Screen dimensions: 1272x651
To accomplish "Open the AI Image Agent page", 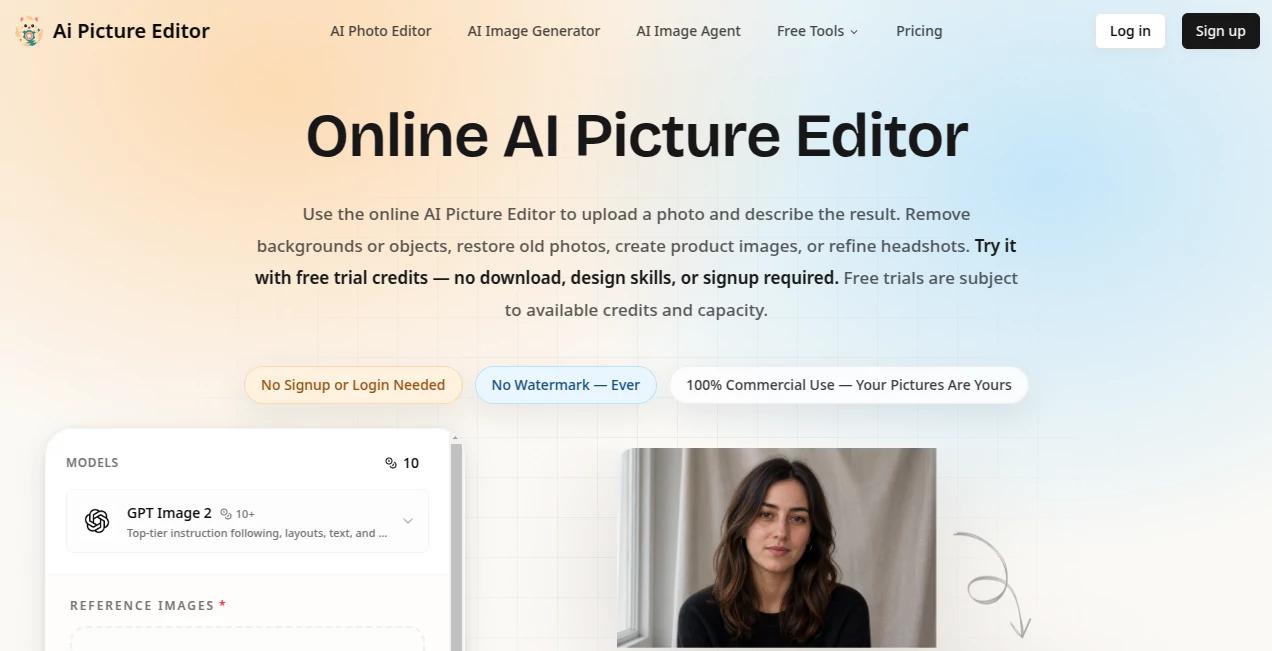I will 689,31.
